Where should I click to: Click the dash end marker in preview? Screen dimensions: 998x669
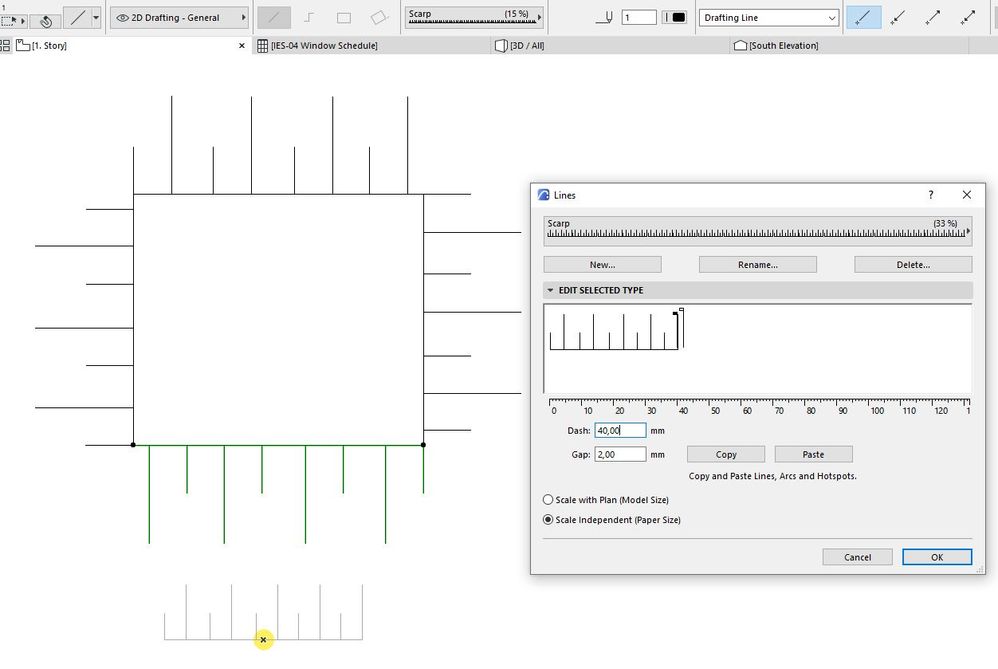pos(675,313)
